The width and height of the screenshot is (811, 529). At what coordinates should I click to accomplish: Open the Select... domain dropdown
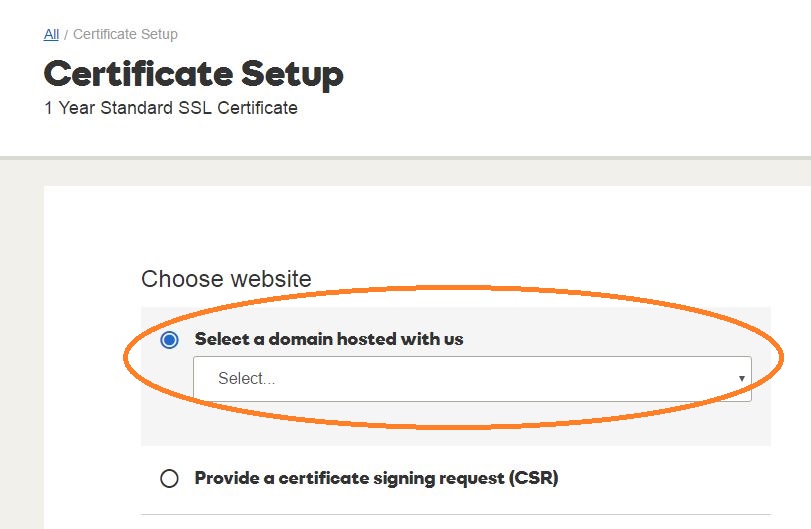[472, 379]
